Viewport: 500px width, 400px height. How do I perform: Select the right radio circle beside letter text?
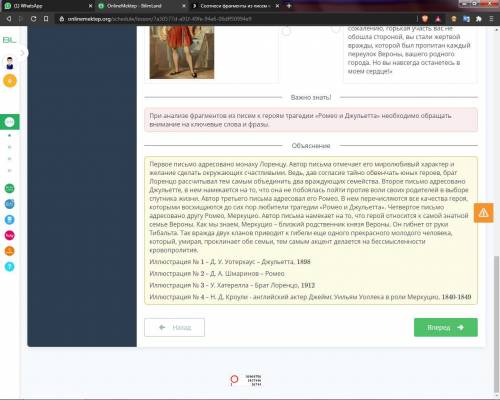[x=336, y=29]
